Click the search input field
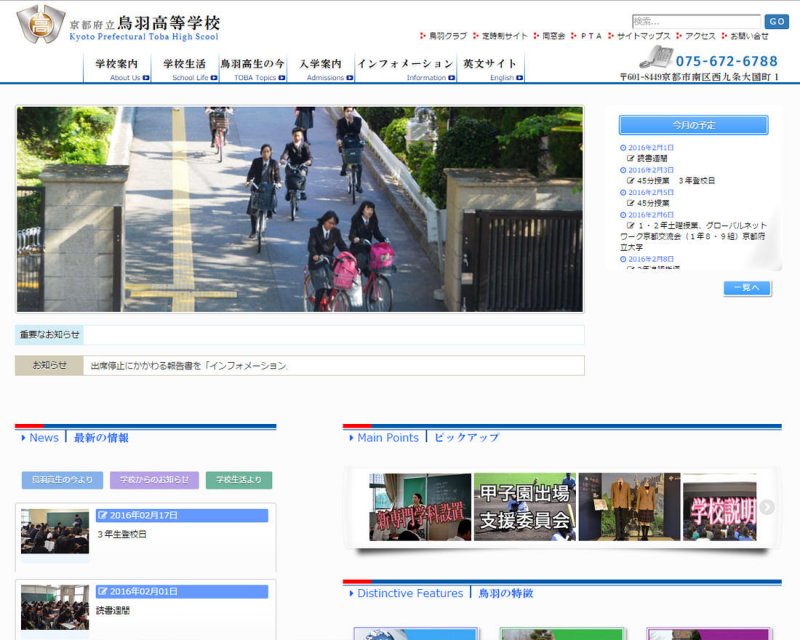Image resolution: width=800 pixels, height=640 pixels. (x=696, y=21)
